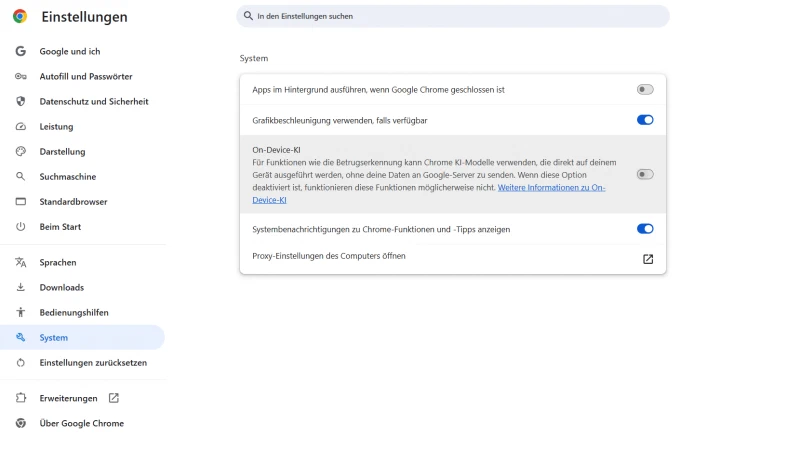Click the browser window icon for Standardbrowser
The width and height of the screenshot is (800, 450).
20,201
